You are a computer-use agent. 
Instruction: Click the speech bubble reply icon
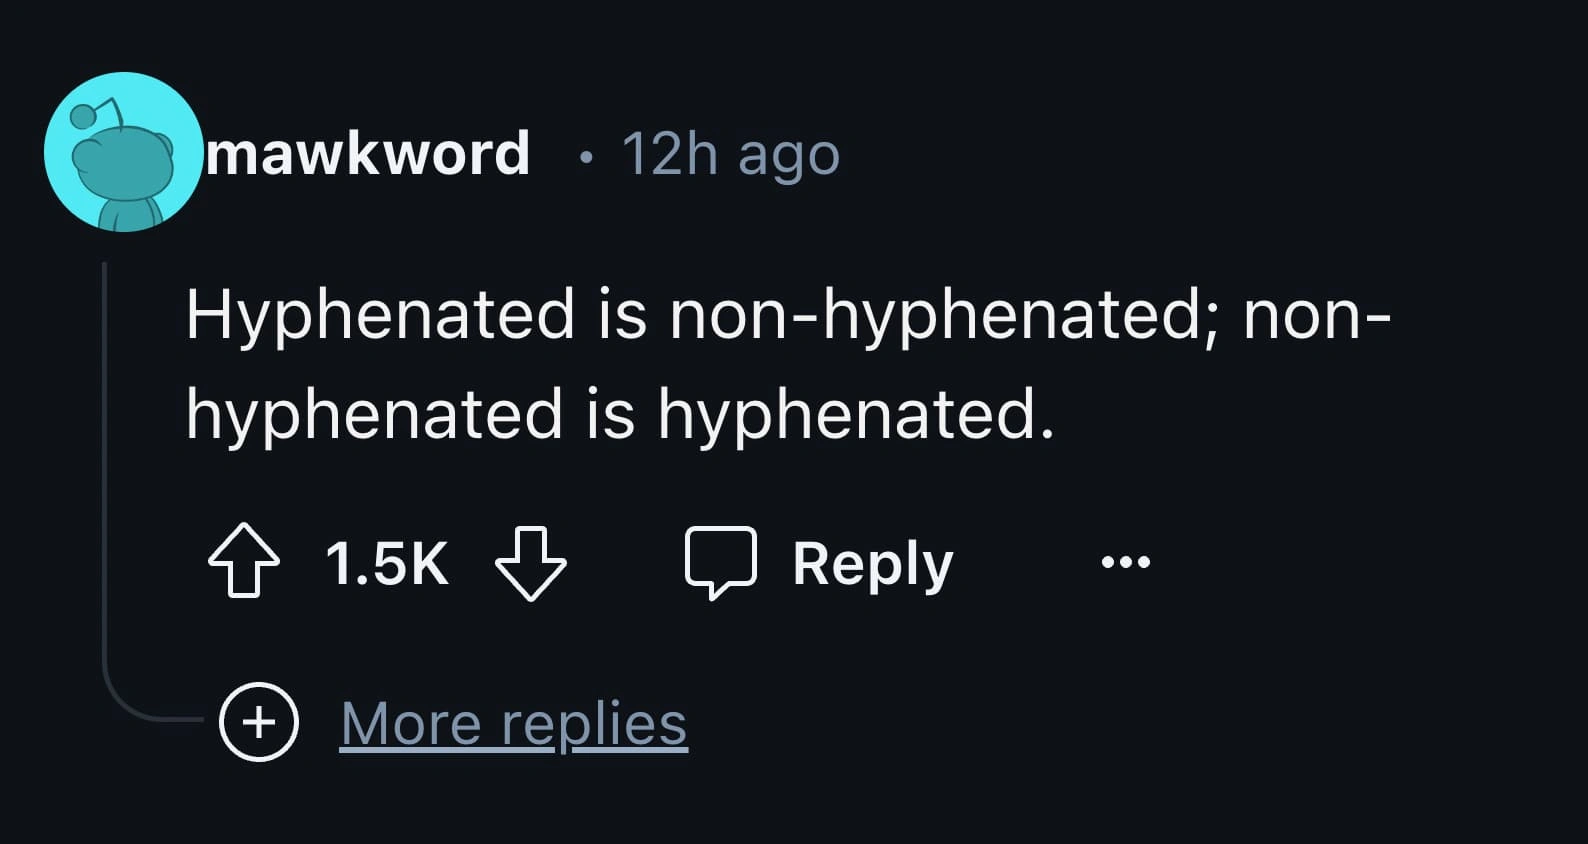(719, 563)
